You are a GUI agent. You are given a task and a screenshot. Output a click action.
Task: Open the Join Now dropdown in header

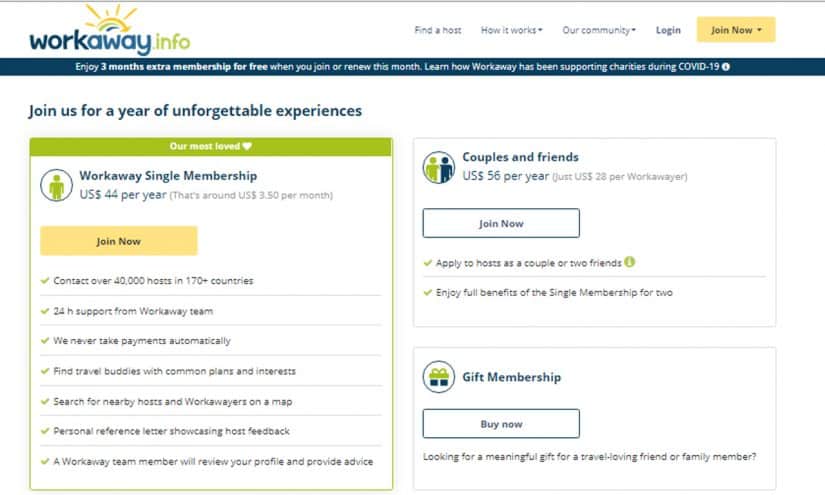(736, 30)
